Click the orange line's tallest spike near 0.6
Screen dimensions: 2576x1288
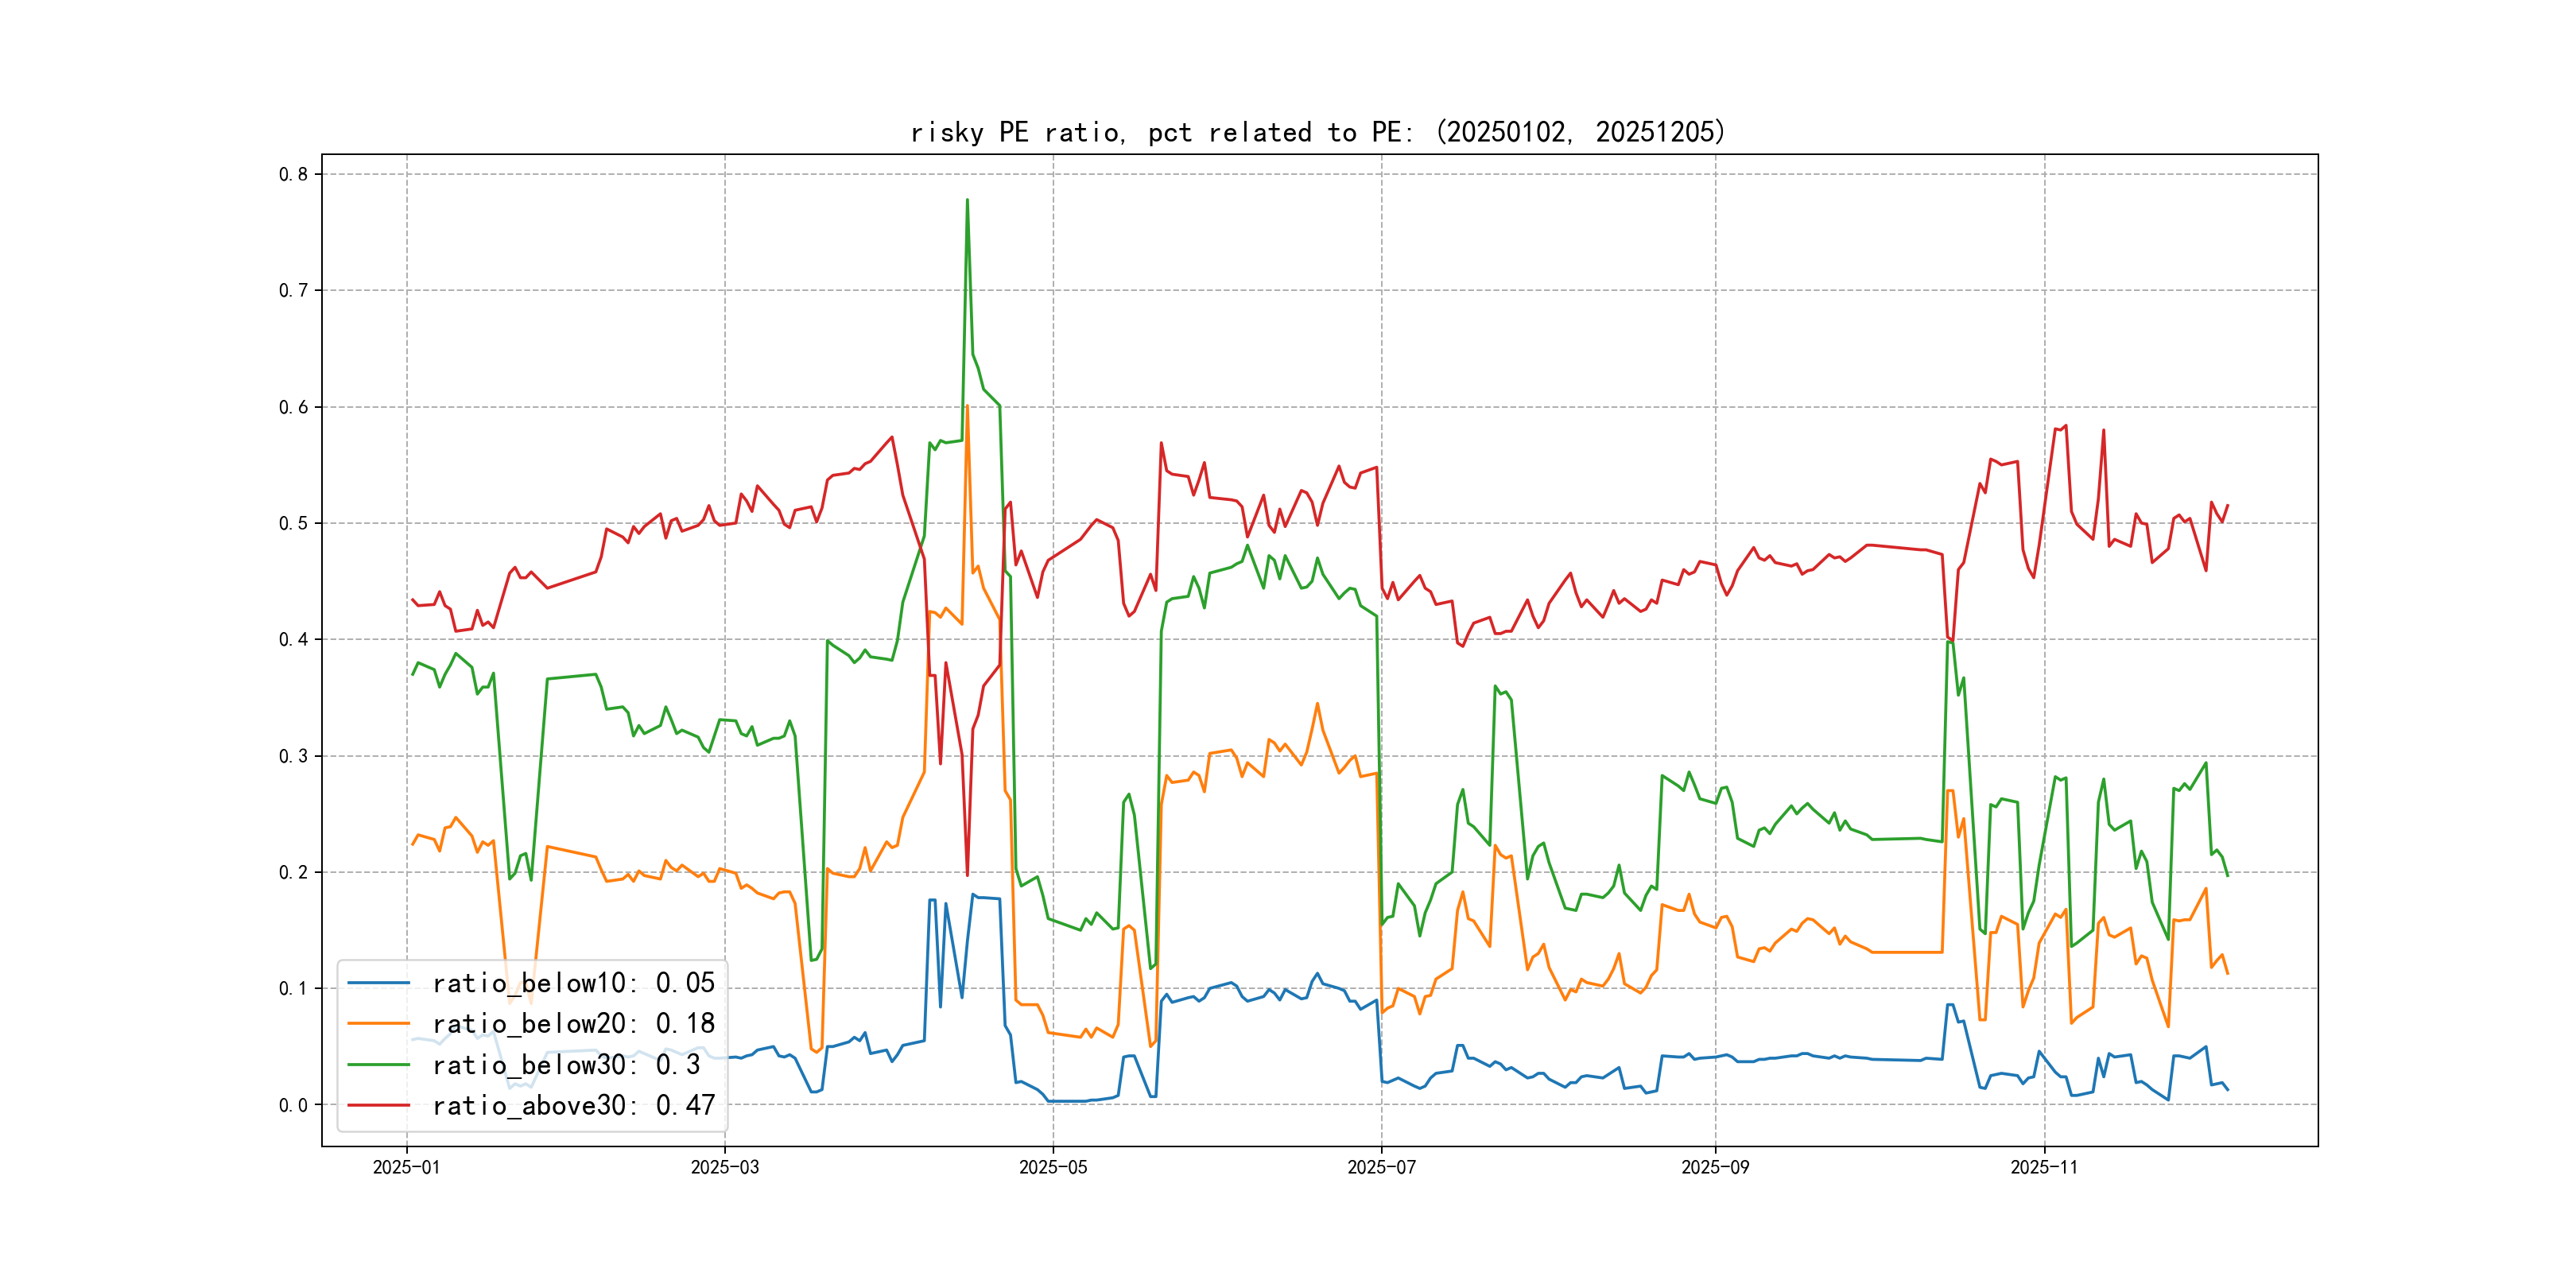[967, 407]
